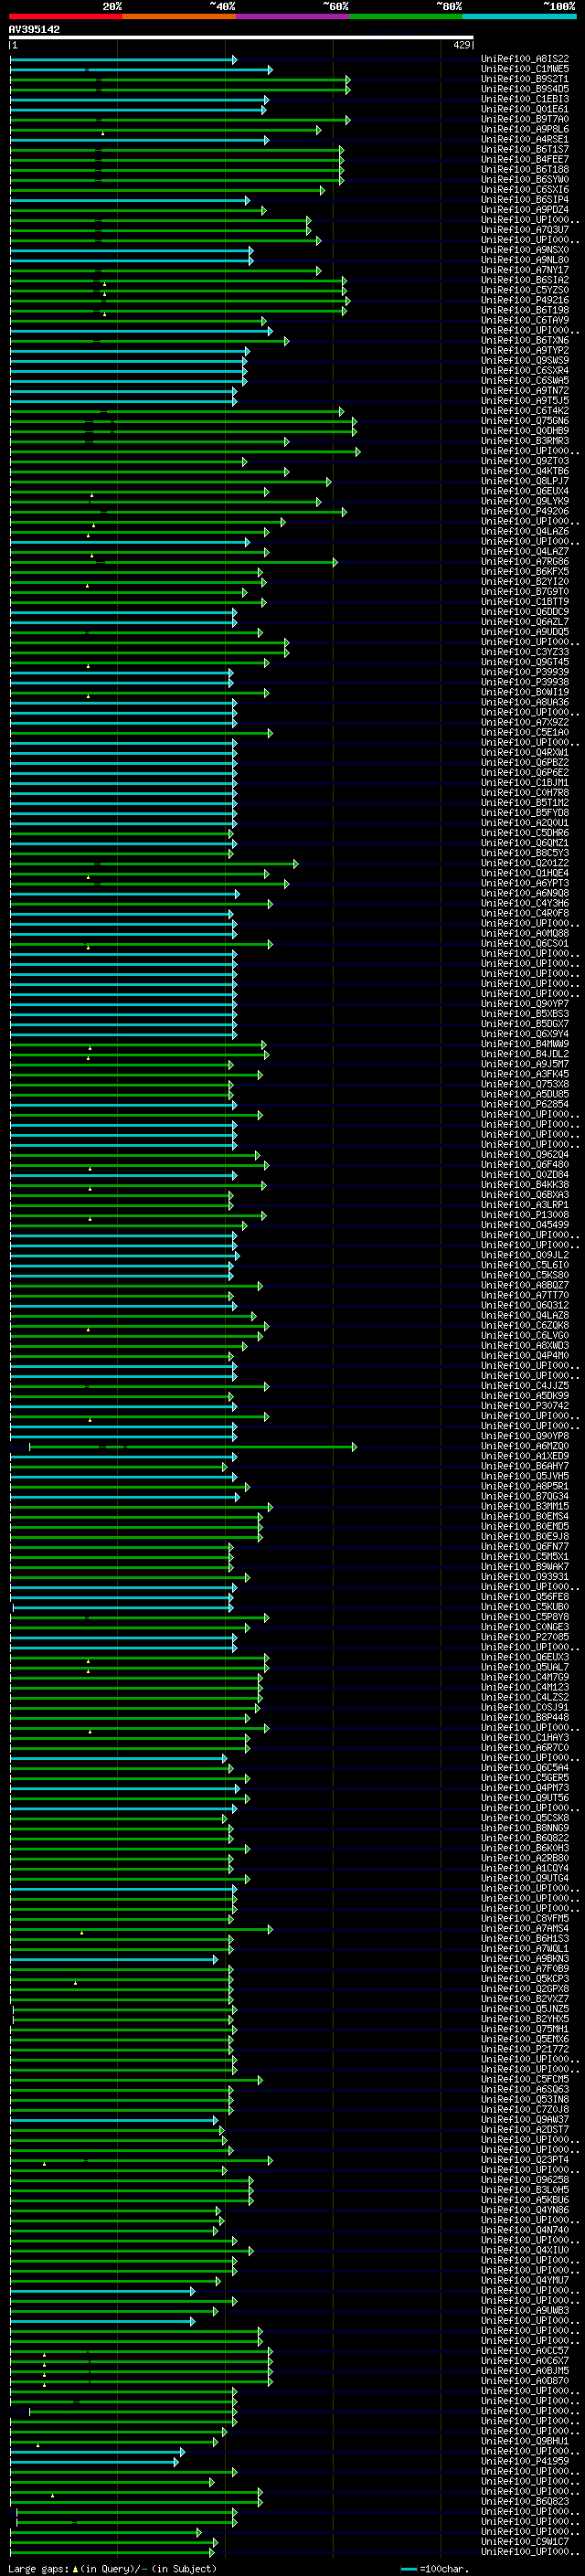Select the UniRef100_A9PDZ4 label

525,210
